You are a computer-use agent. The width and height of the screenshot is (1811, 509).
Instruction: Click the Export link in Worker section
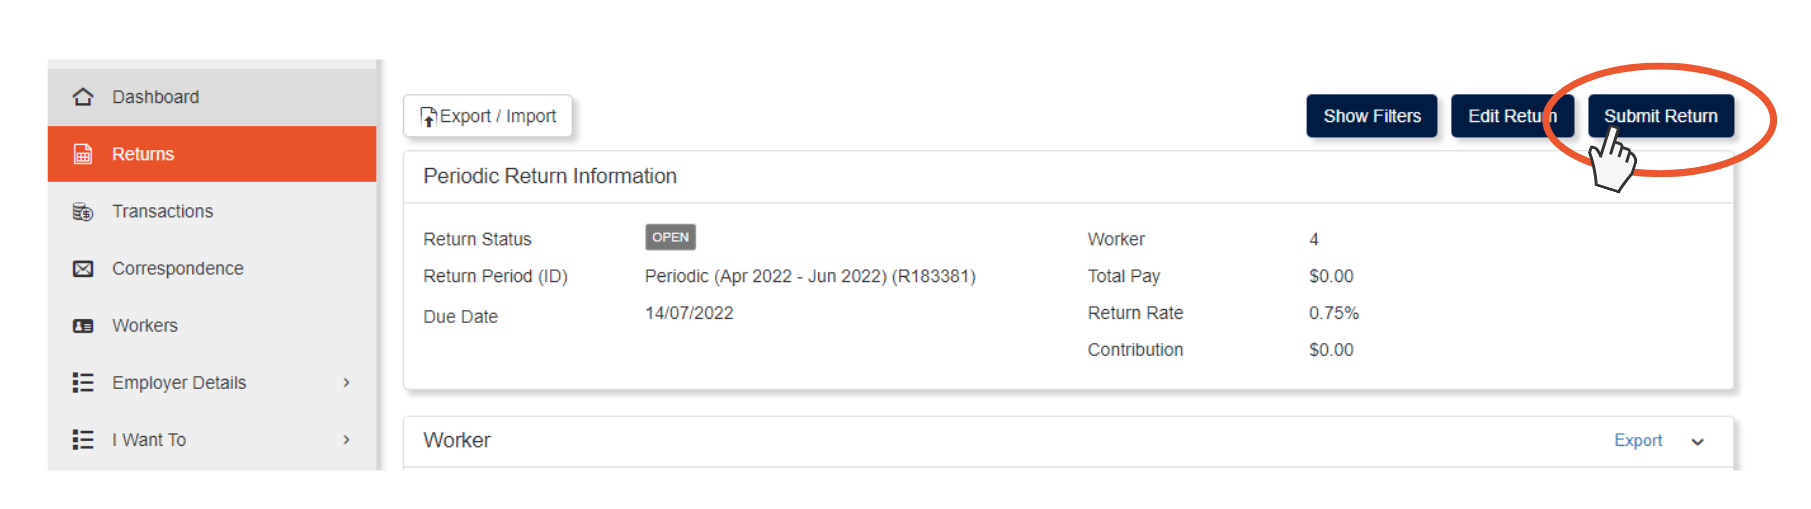[x=1637, y=441]
